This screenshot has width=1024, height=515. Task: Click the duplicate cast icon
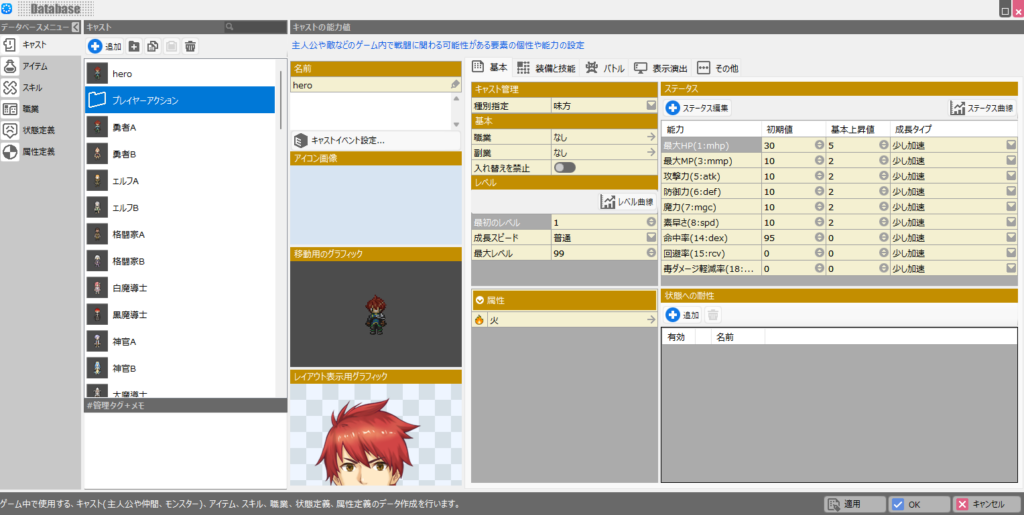(x=153, y=47)
